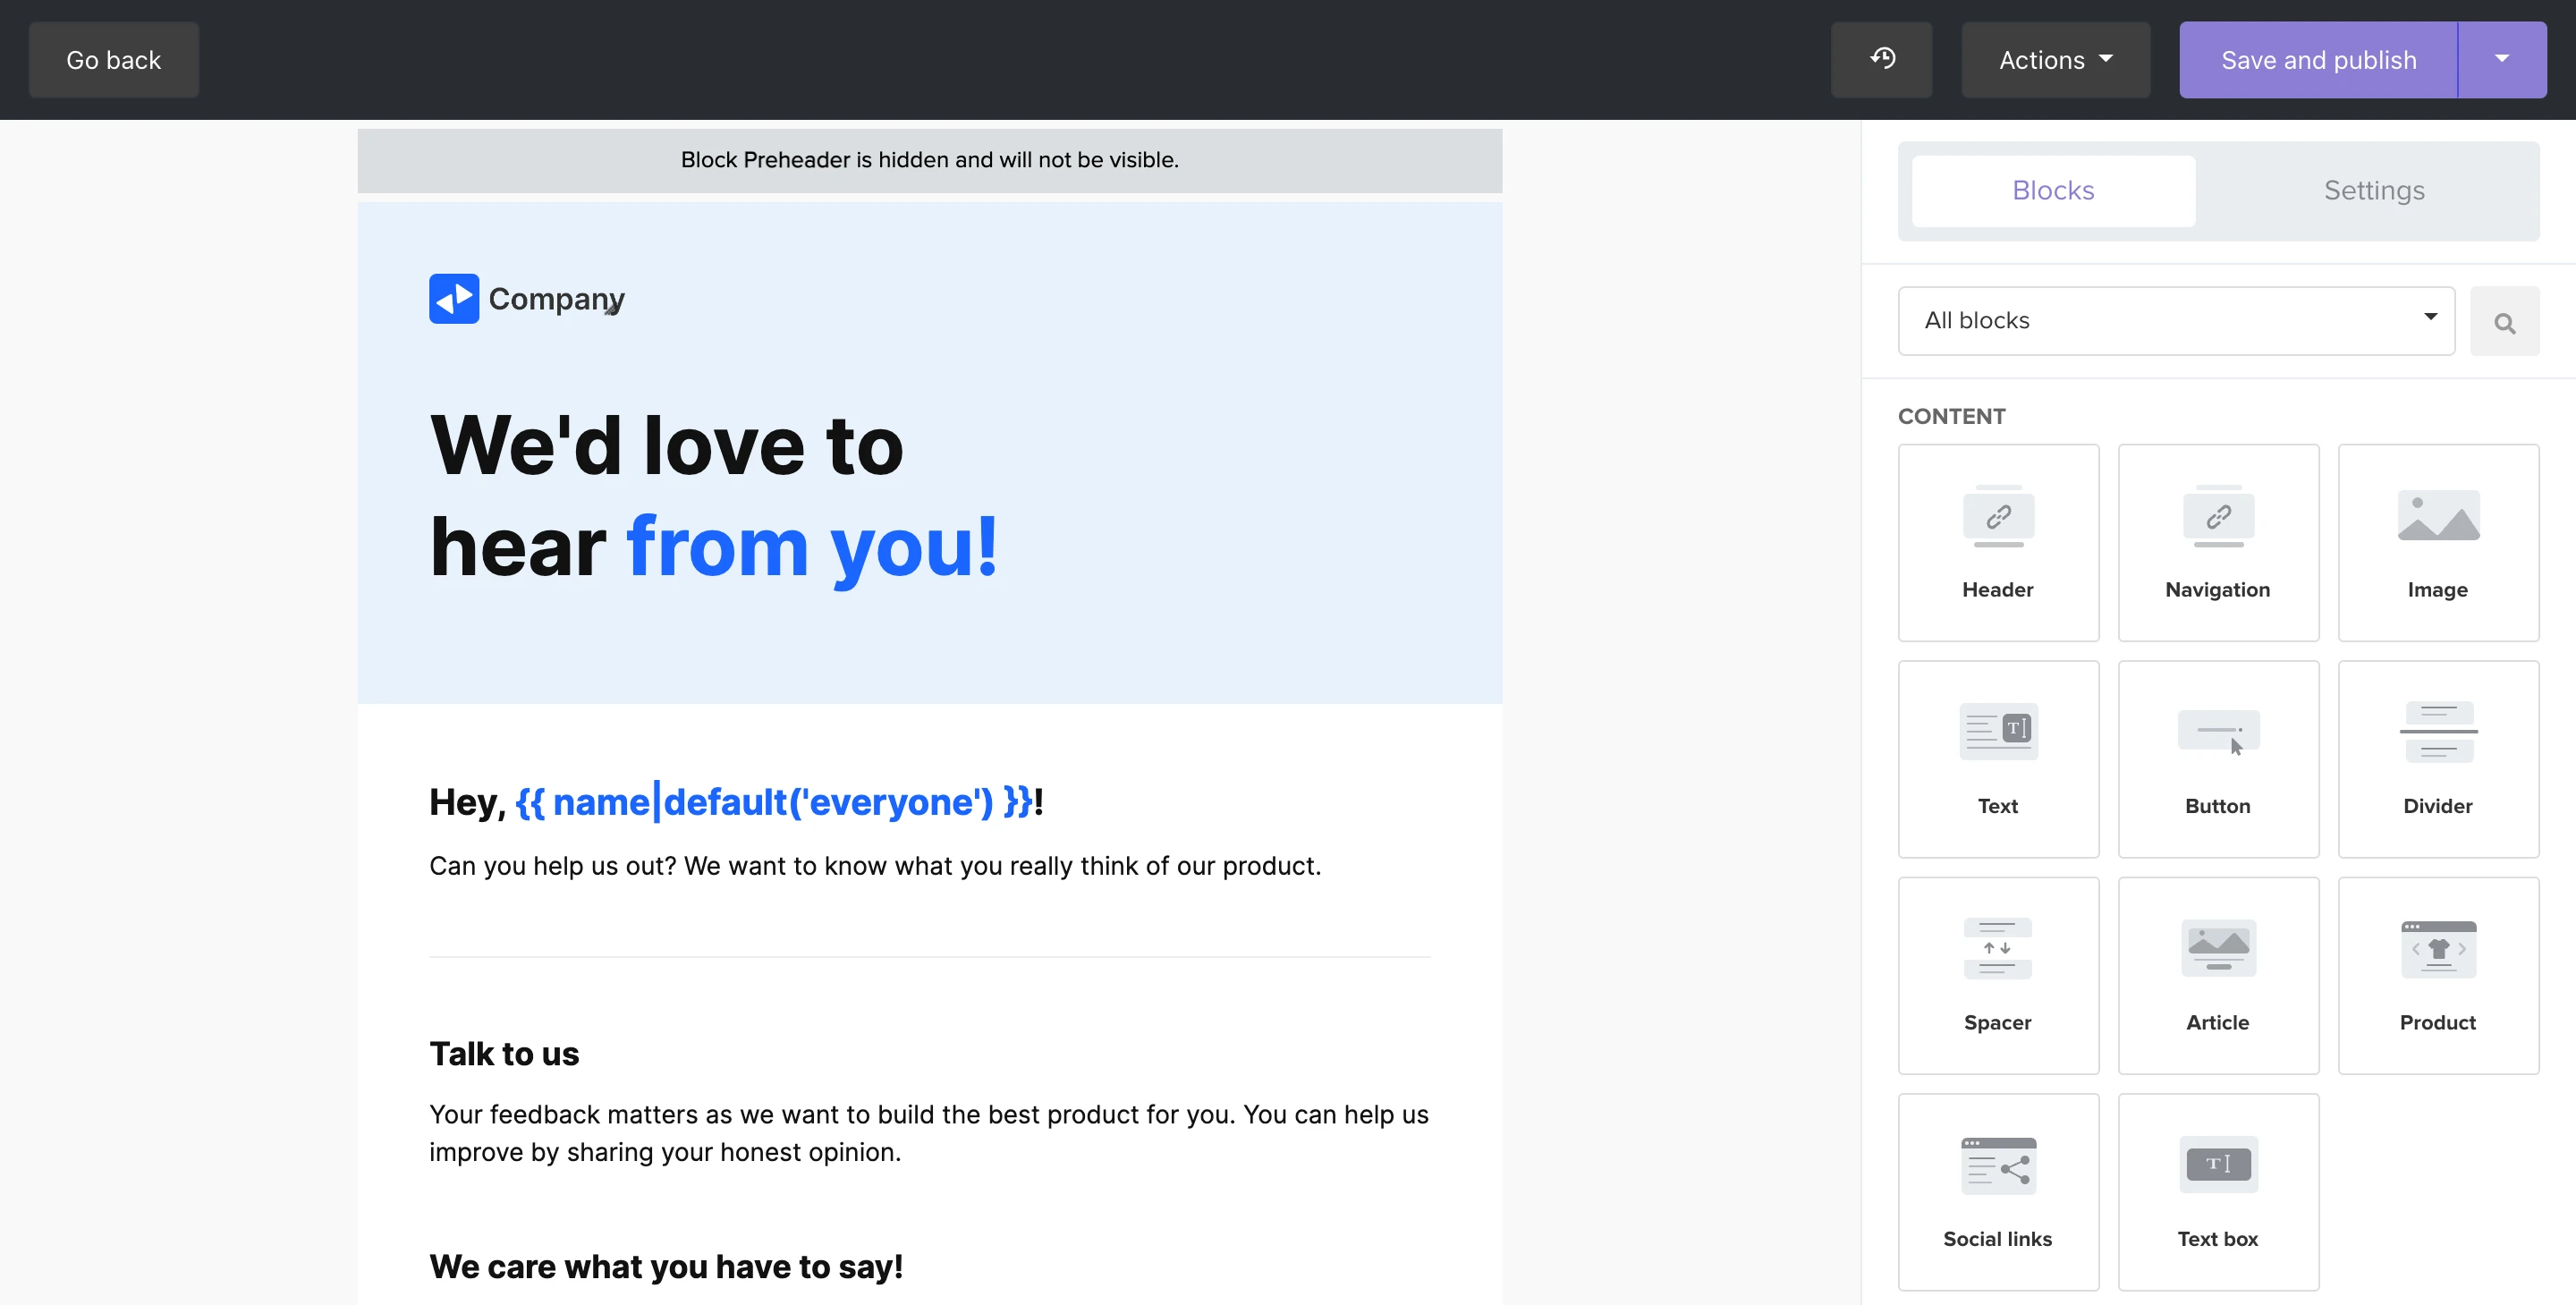The image size is (2576, 1305).
Task: Select the Button block icon
Action: pos(2217,732)
